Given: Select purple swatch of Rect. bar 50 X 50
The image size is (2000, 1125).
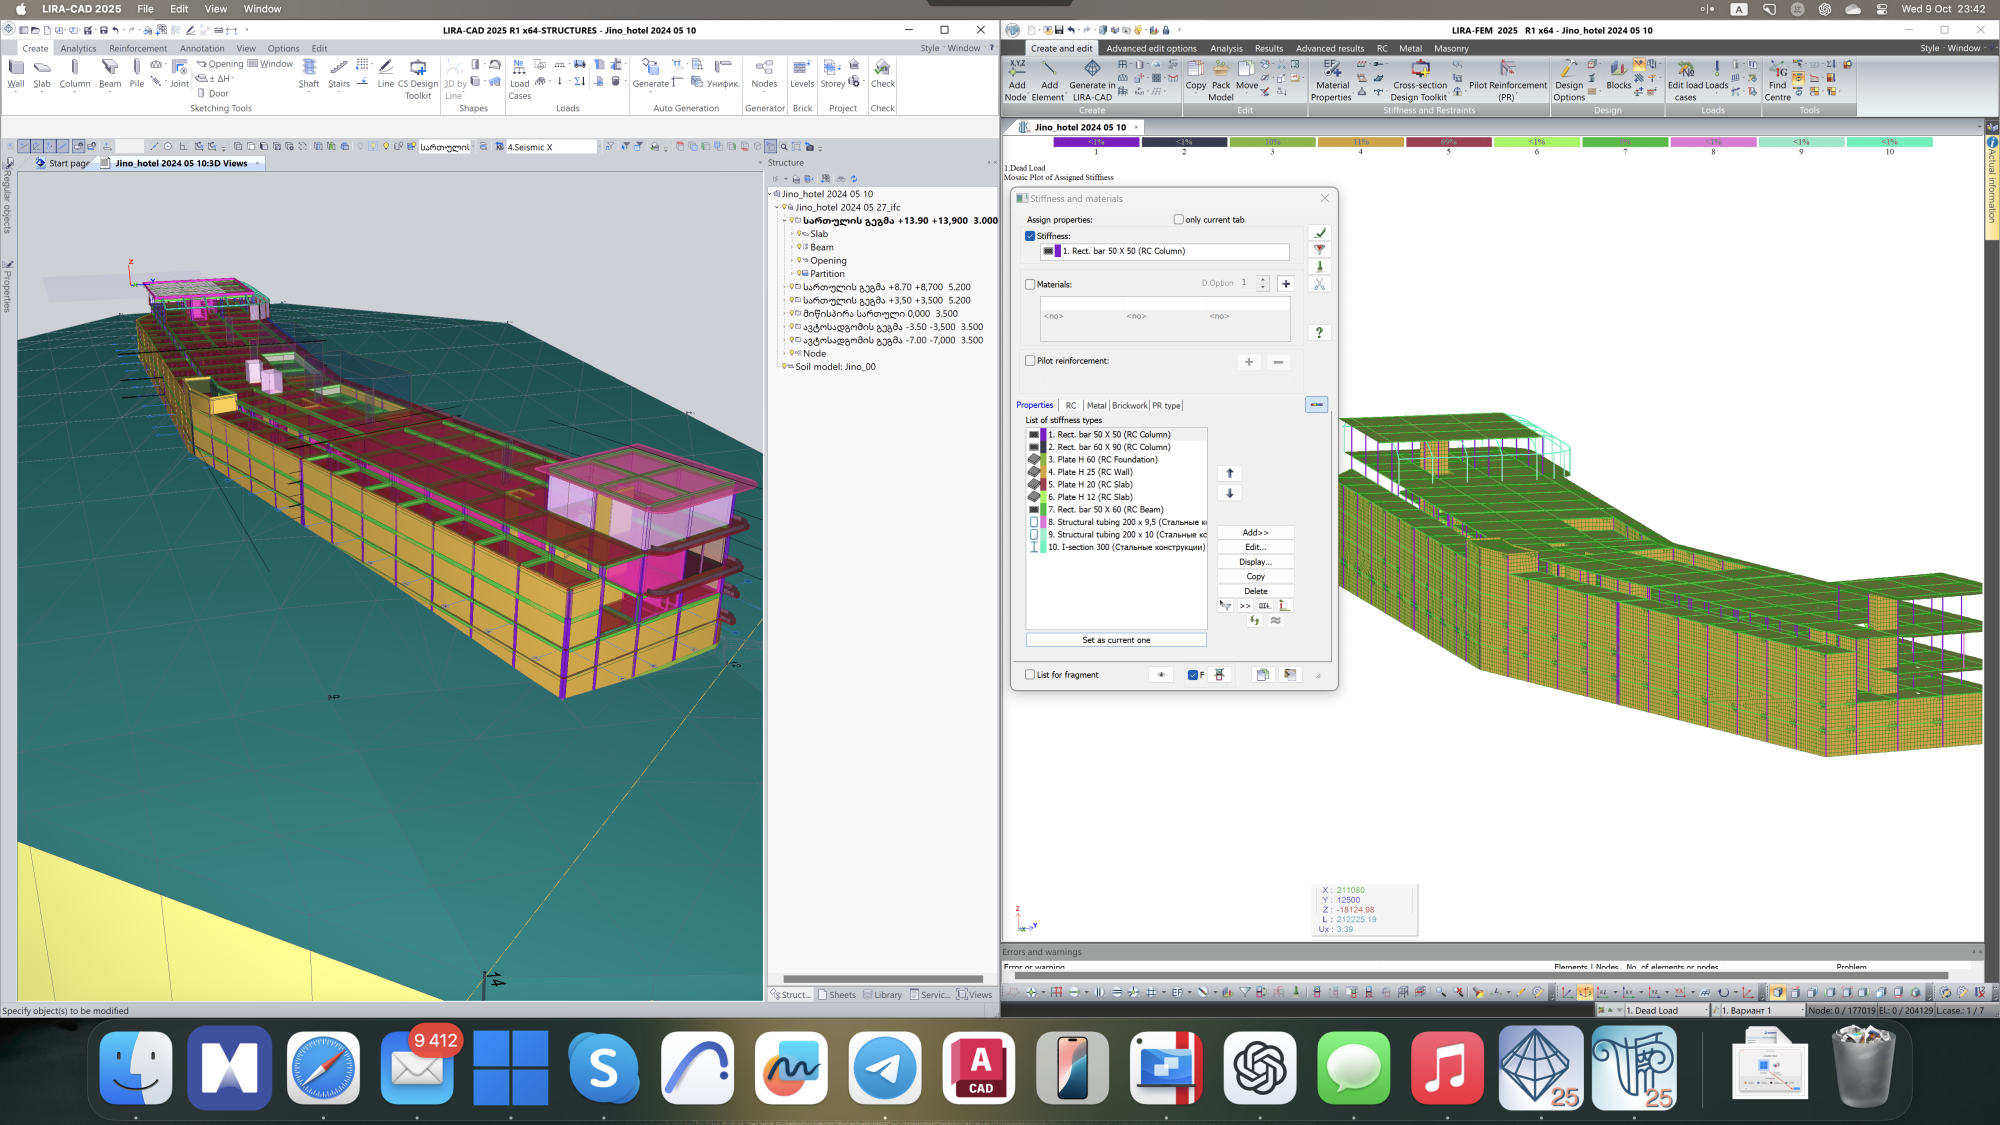Looking at the screenshot, I should pos(1043,435).
